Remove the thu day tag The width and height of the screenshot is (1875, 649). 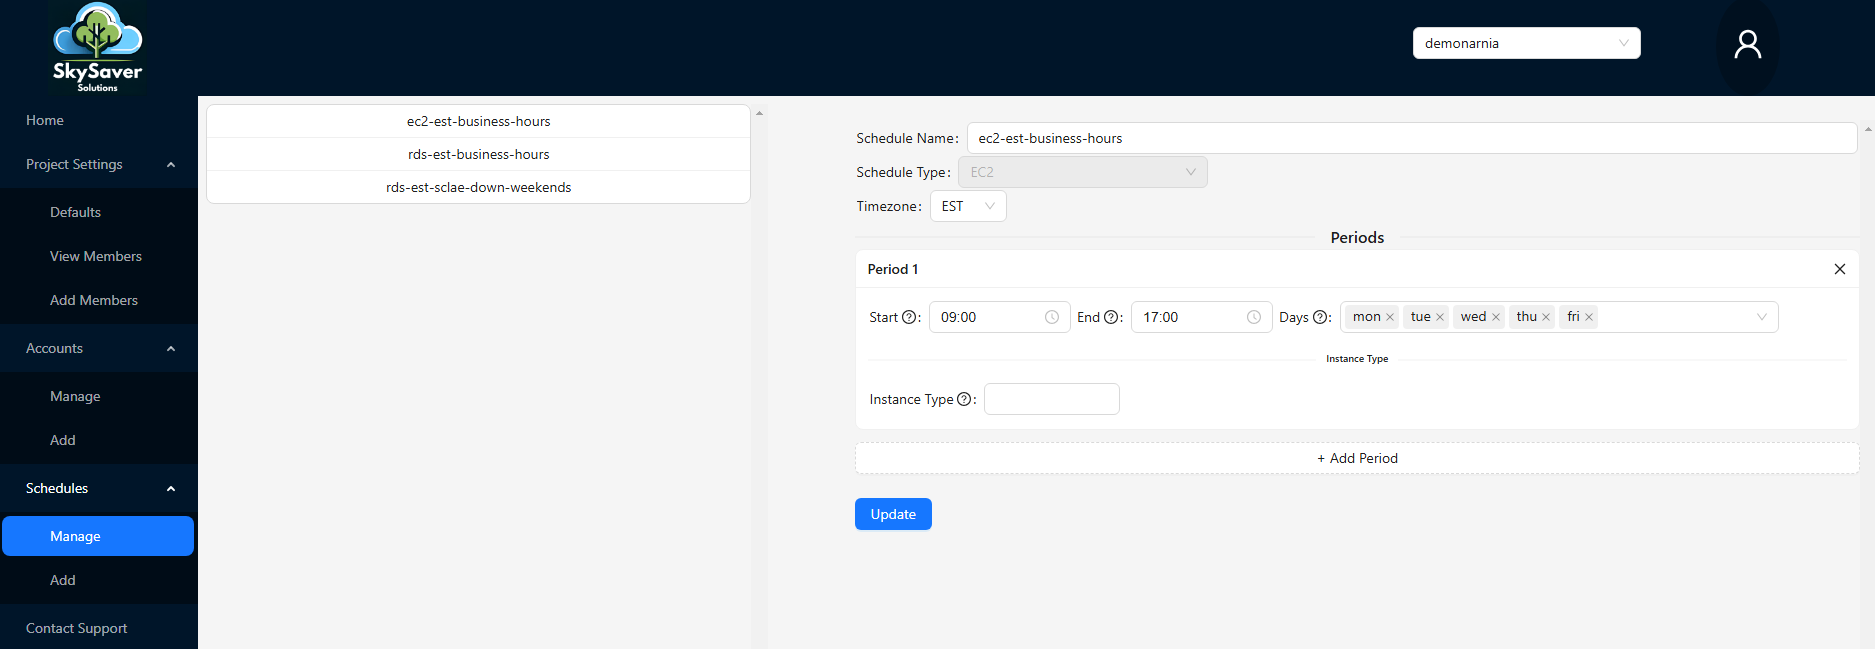tap(1546, 317)
